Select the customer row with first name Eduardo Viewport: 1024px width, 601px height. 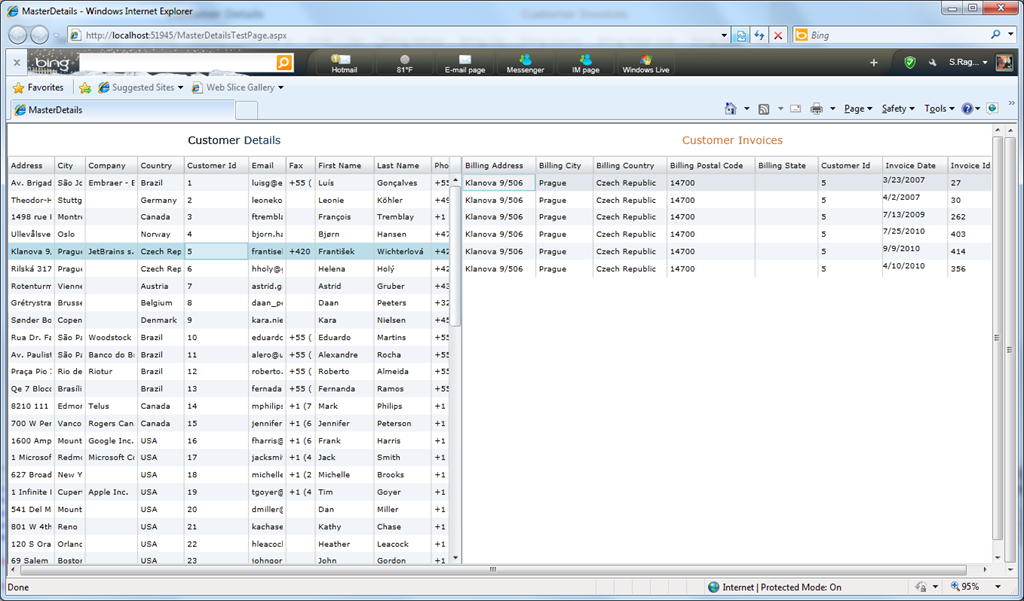[x=229, y=338]
